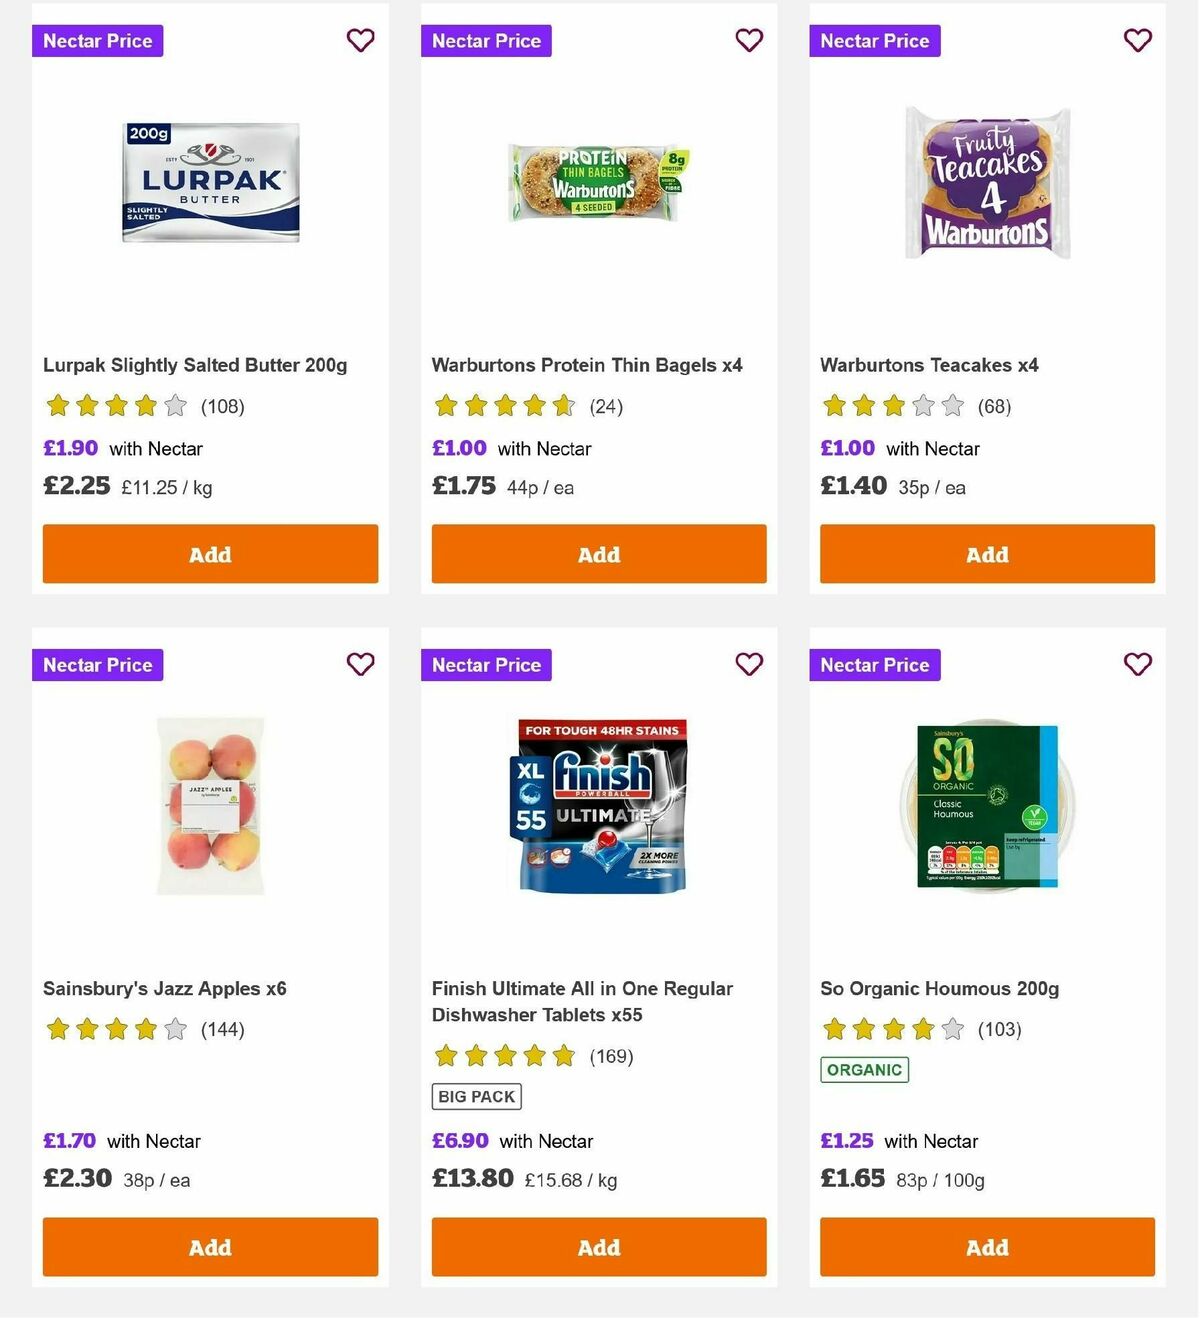Select the ORGANIC label on So Organic Houmous
The image size is (1200, 1318).
tap(864, 1069)
